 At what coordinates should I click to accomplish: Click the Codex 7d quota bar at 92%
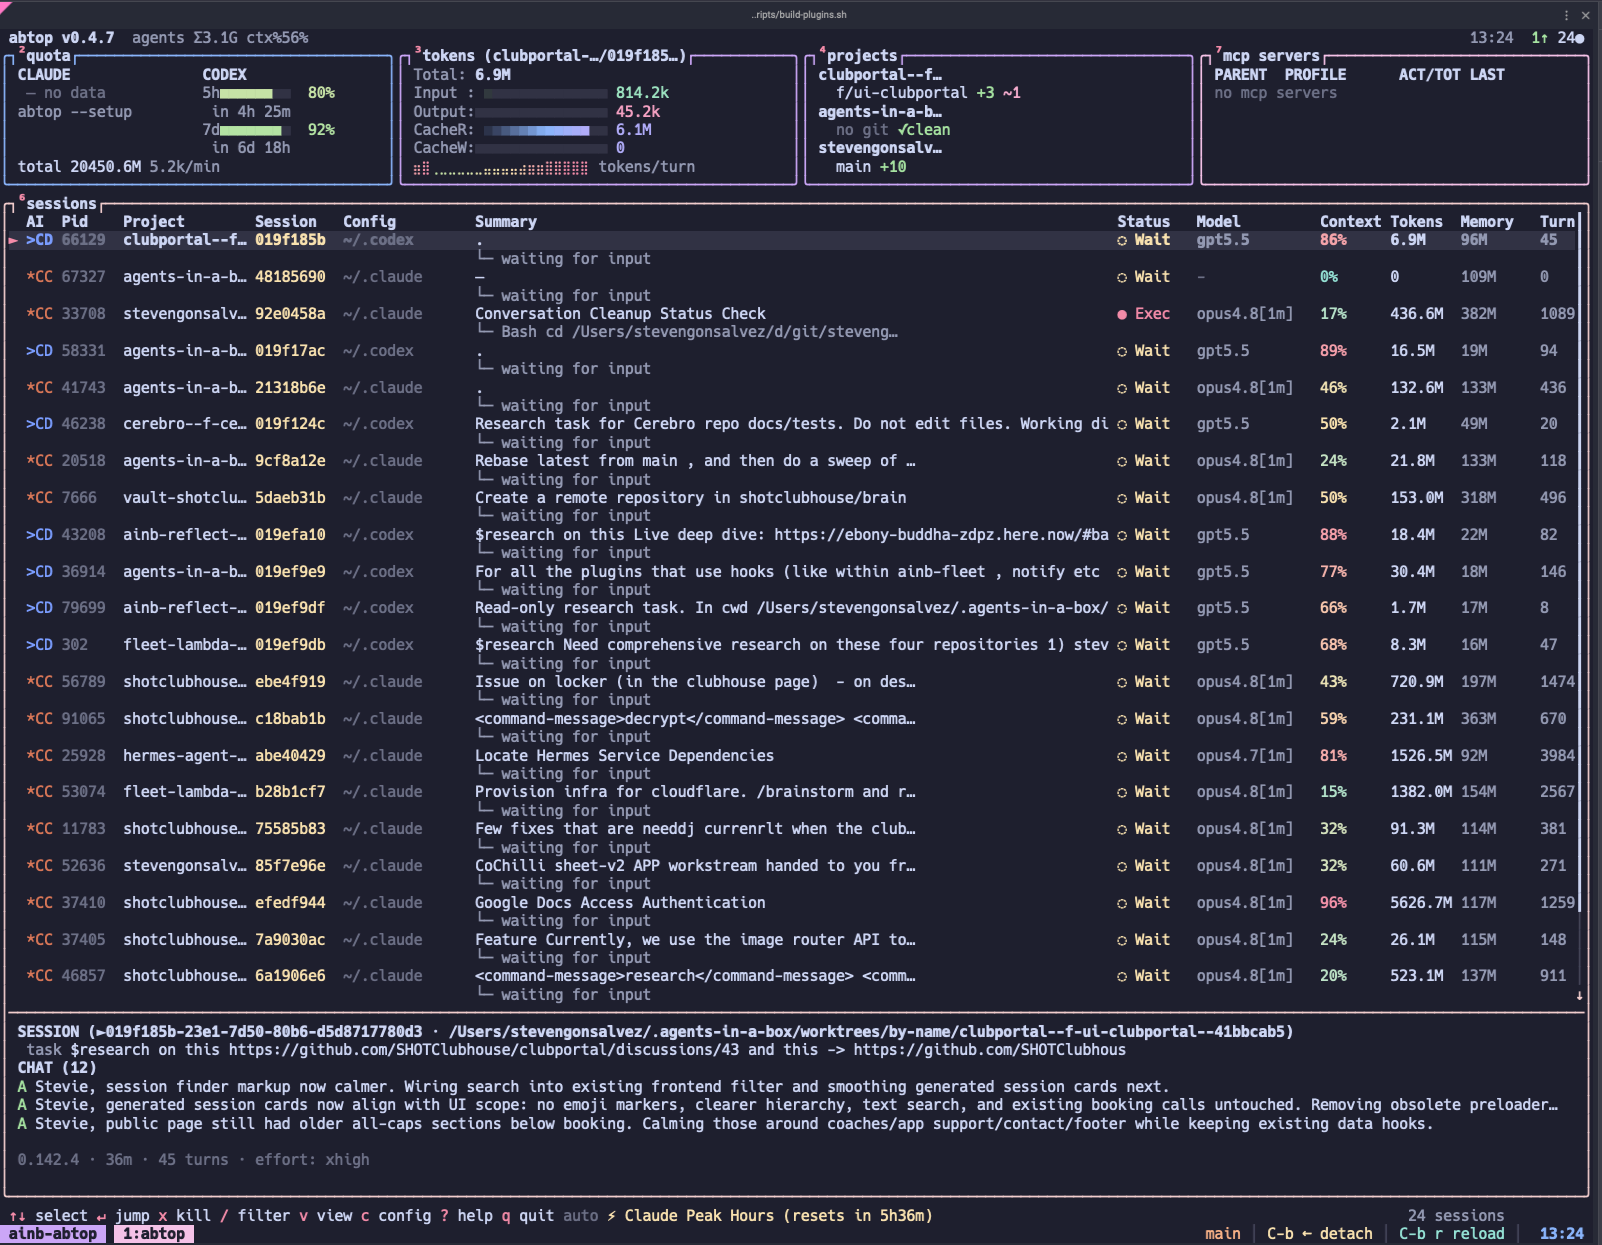pyautogui.click(x=254, y=130)
